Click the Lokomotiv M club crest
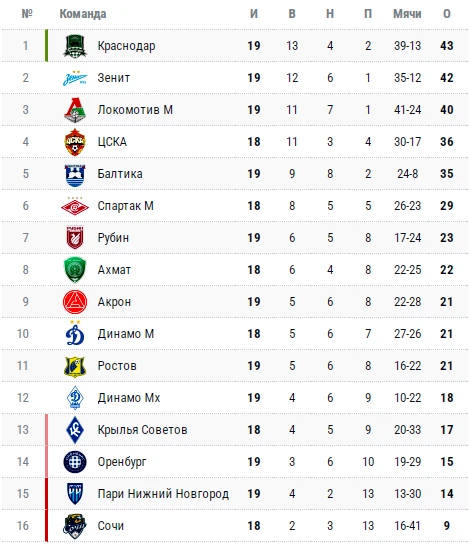This screenshot has height=547, width=469. click(75, 110)
